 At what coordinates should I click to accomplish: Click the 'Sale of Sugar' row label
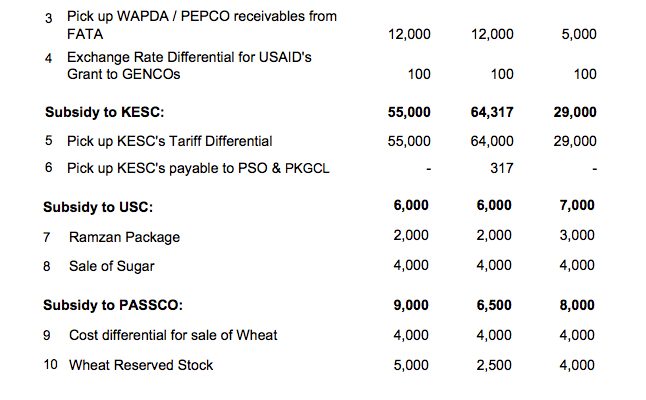coord(112,266)
